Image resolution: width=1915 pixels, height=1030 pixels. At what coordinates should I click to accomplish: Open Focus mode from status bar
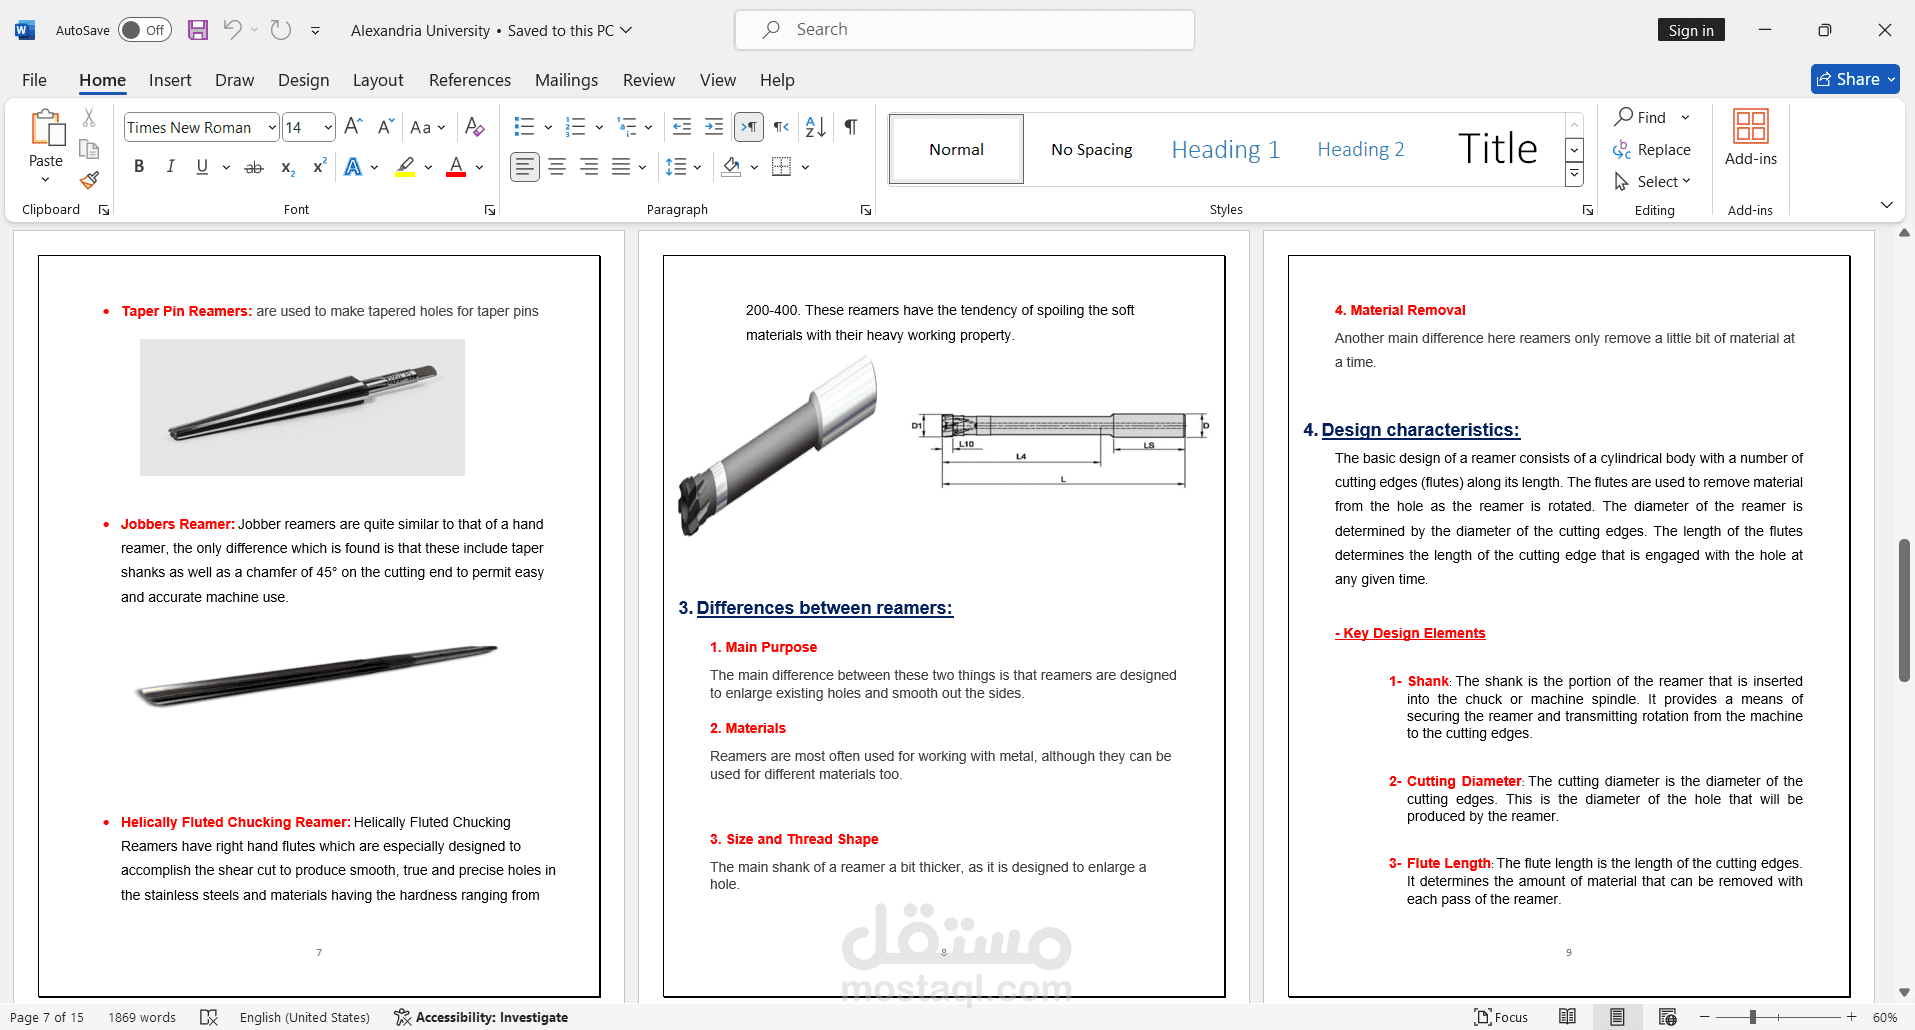[x=1501, y=1017]
